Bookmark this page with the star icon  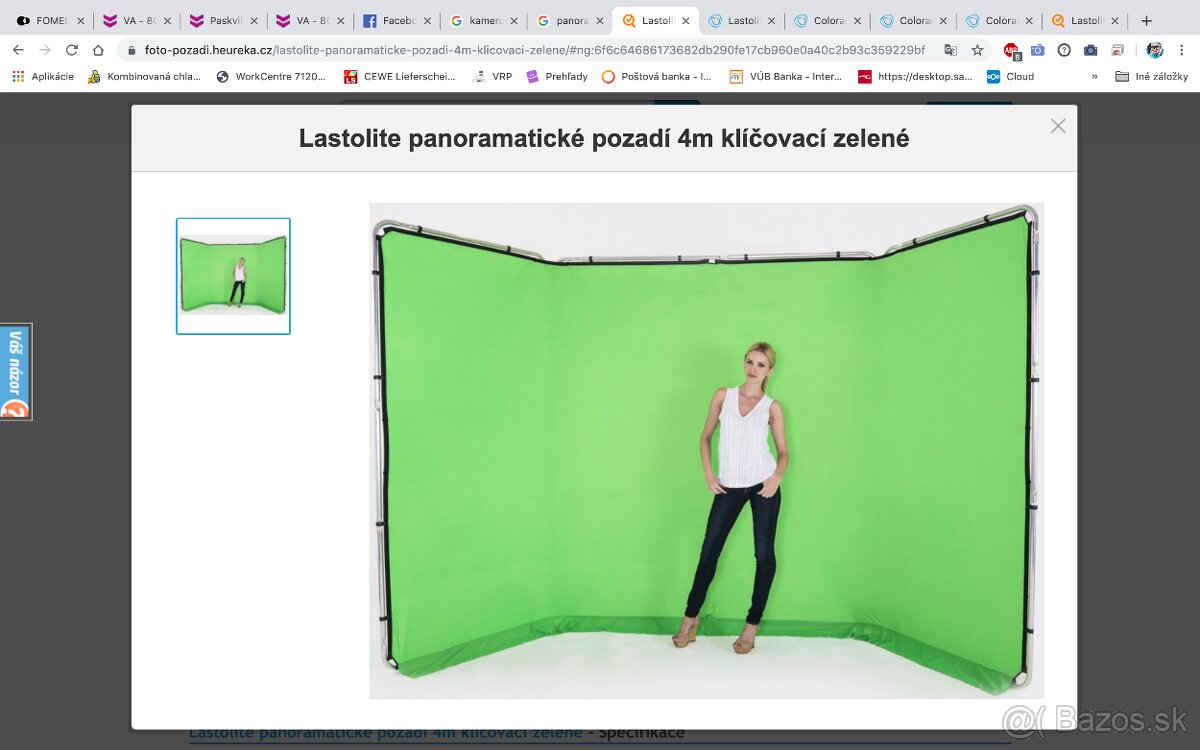point(977,50)
